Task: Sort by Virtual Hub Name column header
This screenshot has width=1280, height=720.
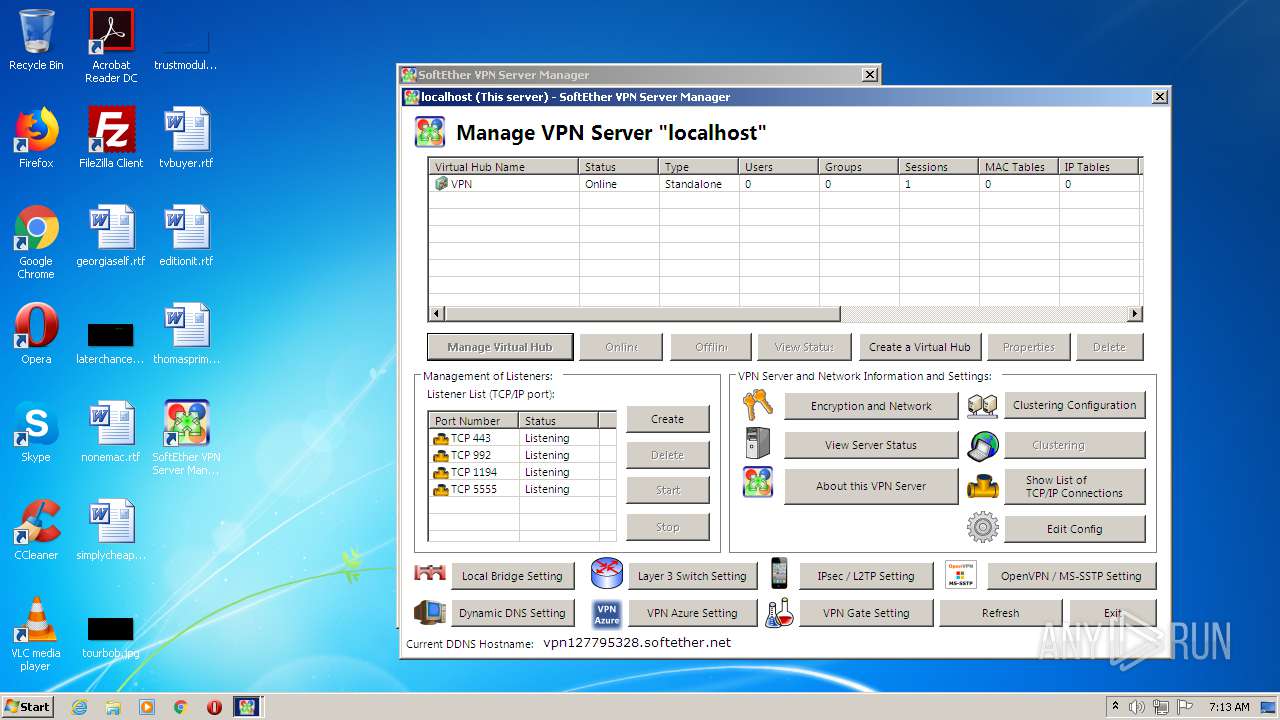Action: click(x=504, y=167)
